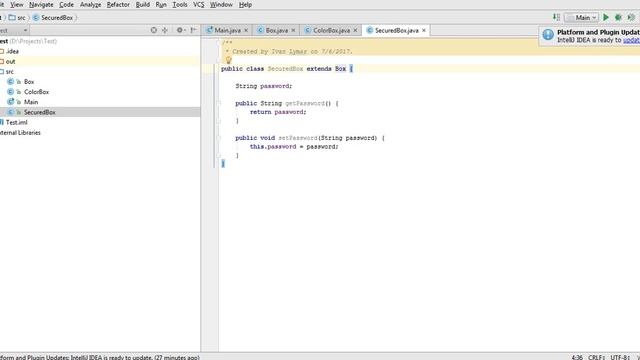The image size is (640, 360).
Task: Click the 'return password;' line in the editor
Action: [278, 112]
